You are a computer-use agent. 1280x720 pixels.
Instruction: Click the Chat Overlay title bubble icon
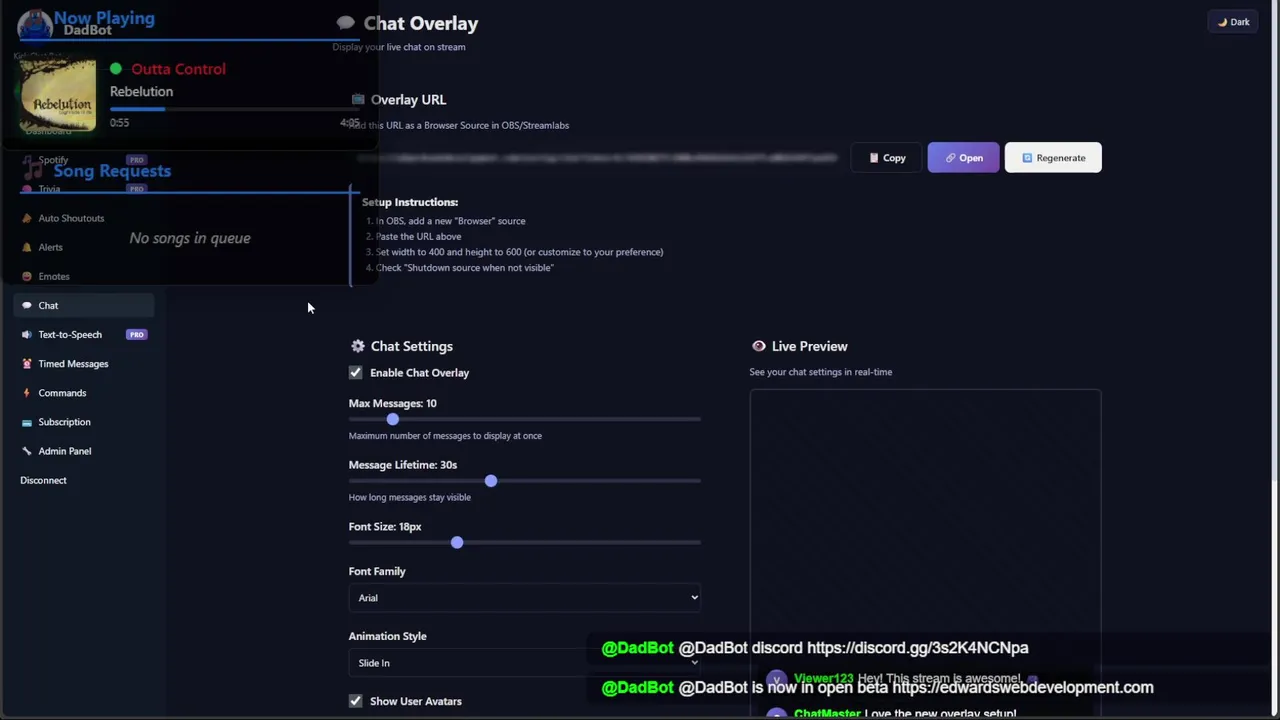click(346, 23)
